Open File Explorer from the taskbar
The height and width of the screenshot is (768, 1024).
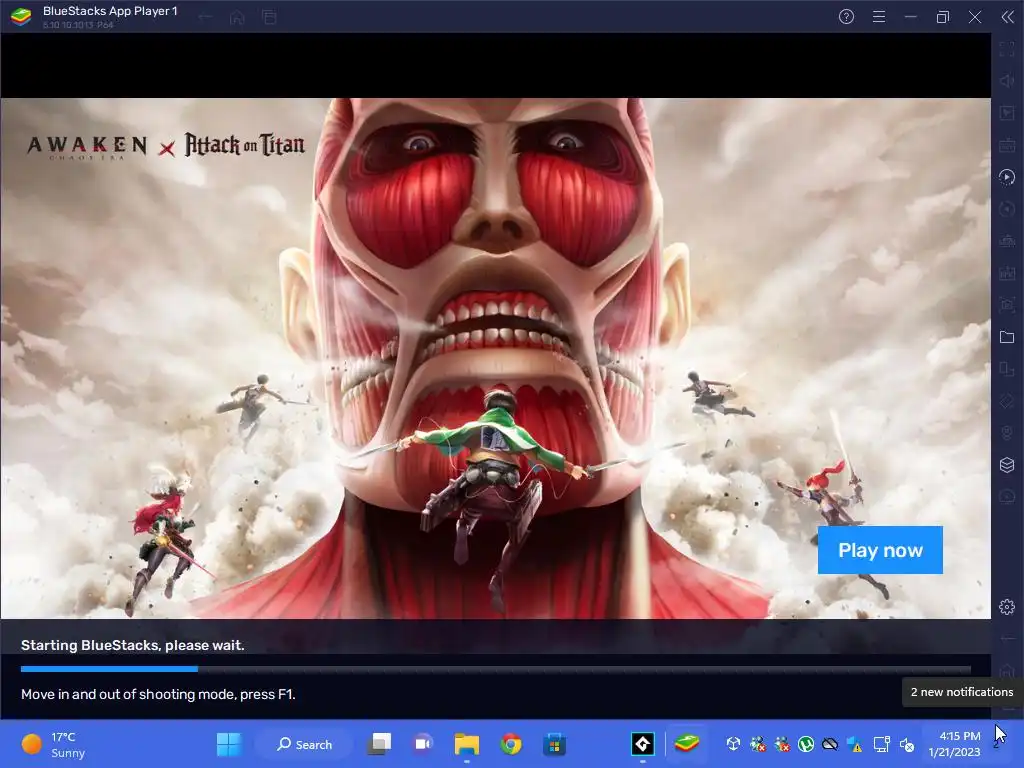point(467,744)
